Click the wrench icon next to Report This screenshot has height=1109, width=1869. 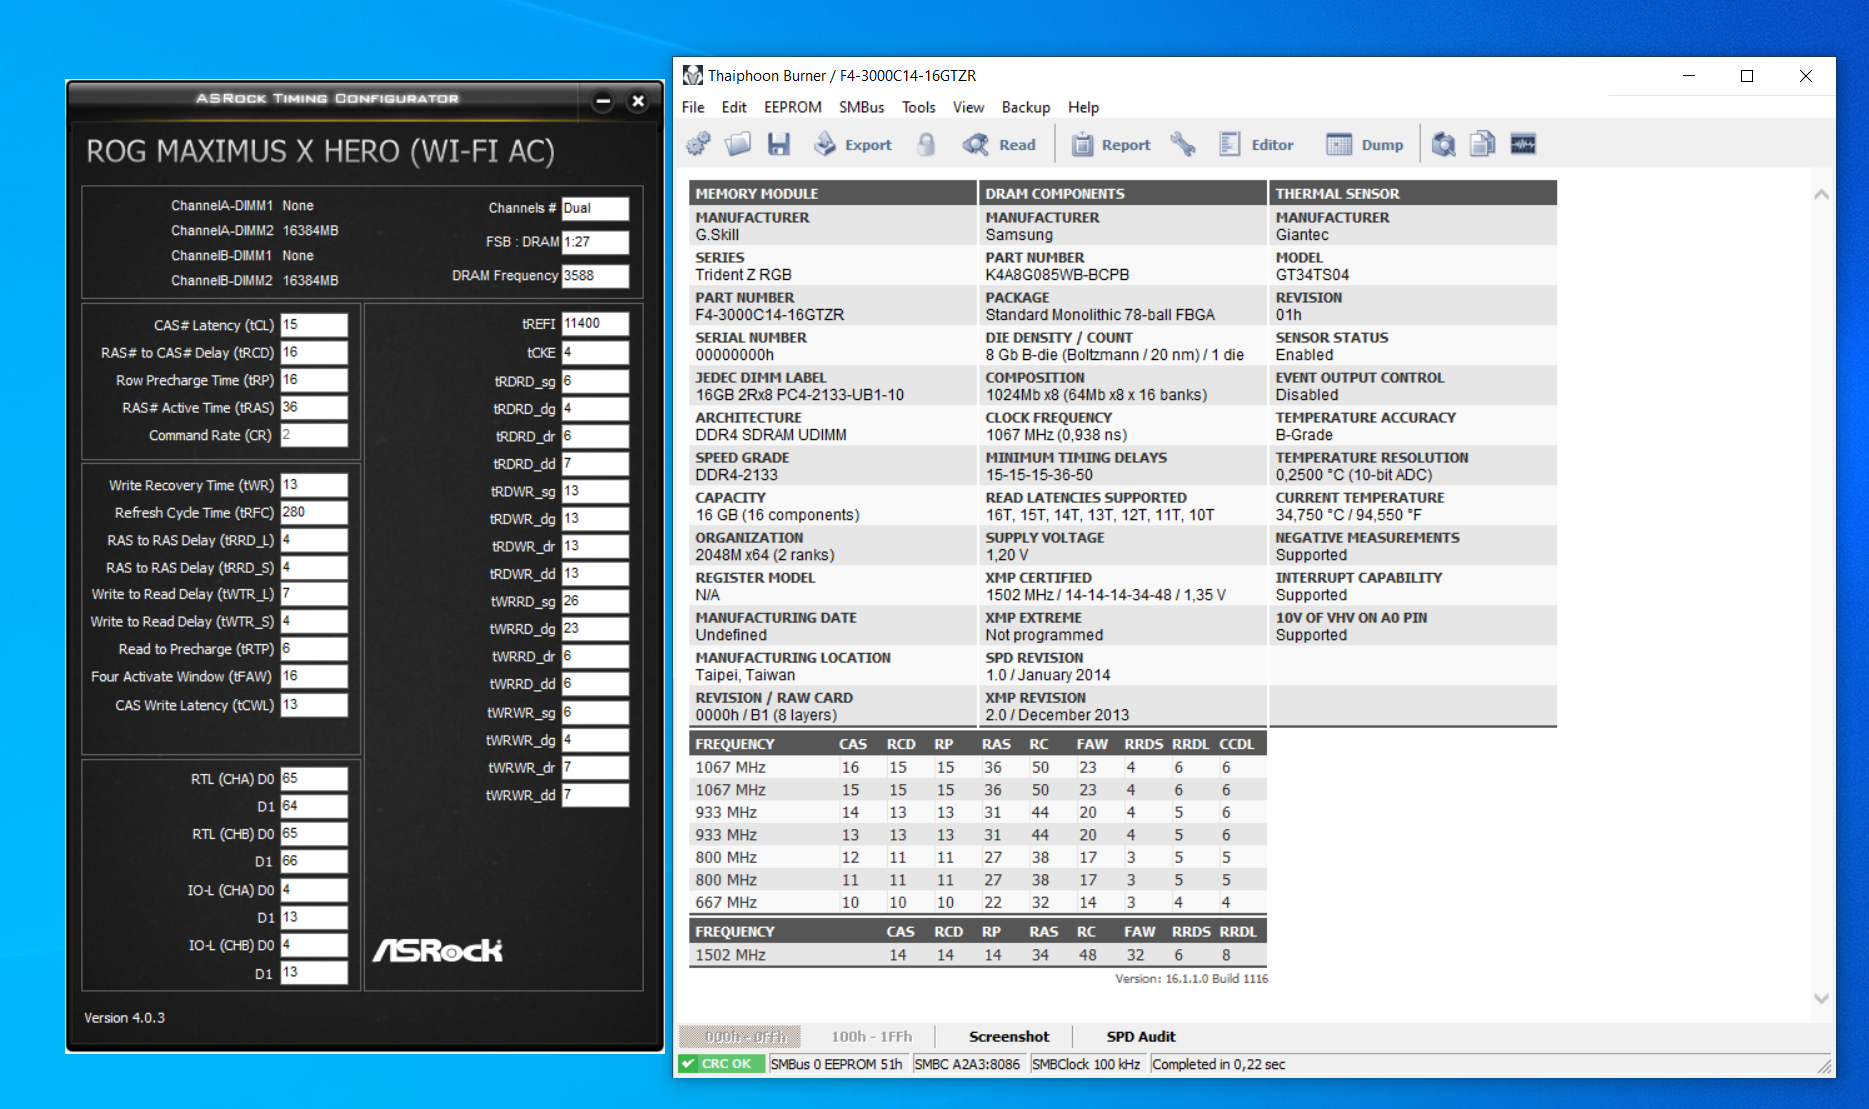tap(1183, 145)
